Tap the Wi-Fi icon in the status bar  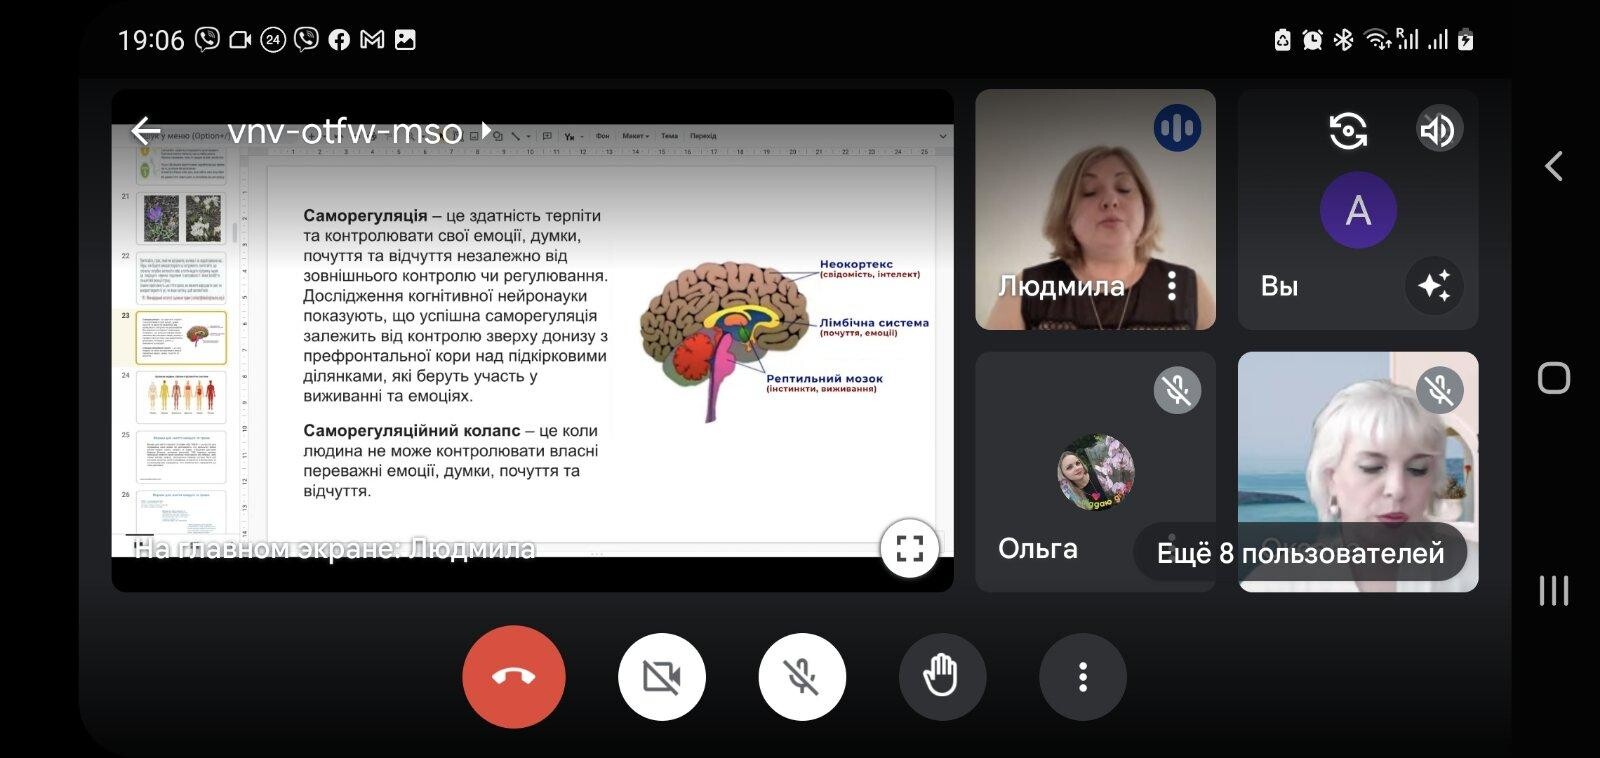[1378, 40]
